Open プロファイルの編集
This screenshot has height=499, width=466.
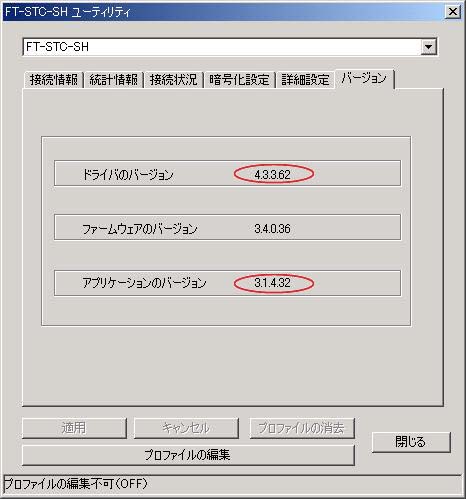click(188, 455)
